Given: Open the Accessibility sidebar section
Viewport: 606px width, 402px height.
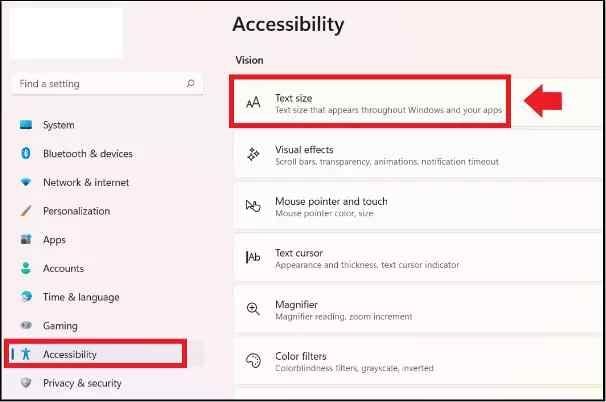Looking at the screenshot, I should coord(70,354).
